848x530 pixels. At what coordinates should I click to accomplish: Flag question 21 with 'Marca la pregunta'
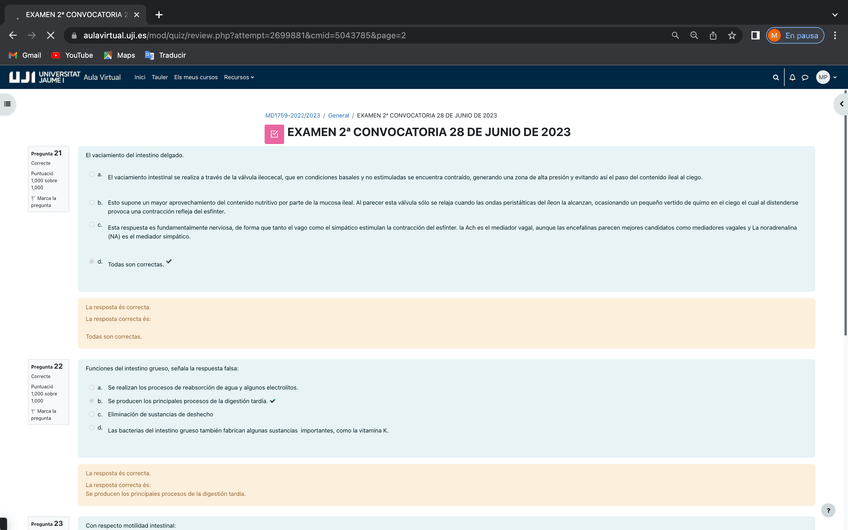click(x=46, y=202)
